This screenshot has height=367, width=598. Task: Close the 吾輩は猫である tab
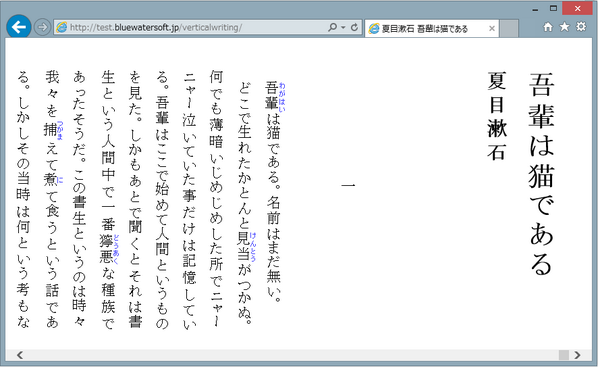pyautogui.click(x=492, y=29)
